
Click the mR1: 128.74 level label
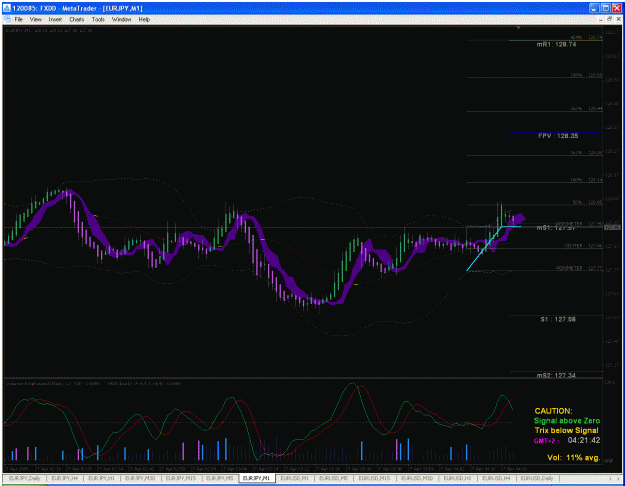556,44
